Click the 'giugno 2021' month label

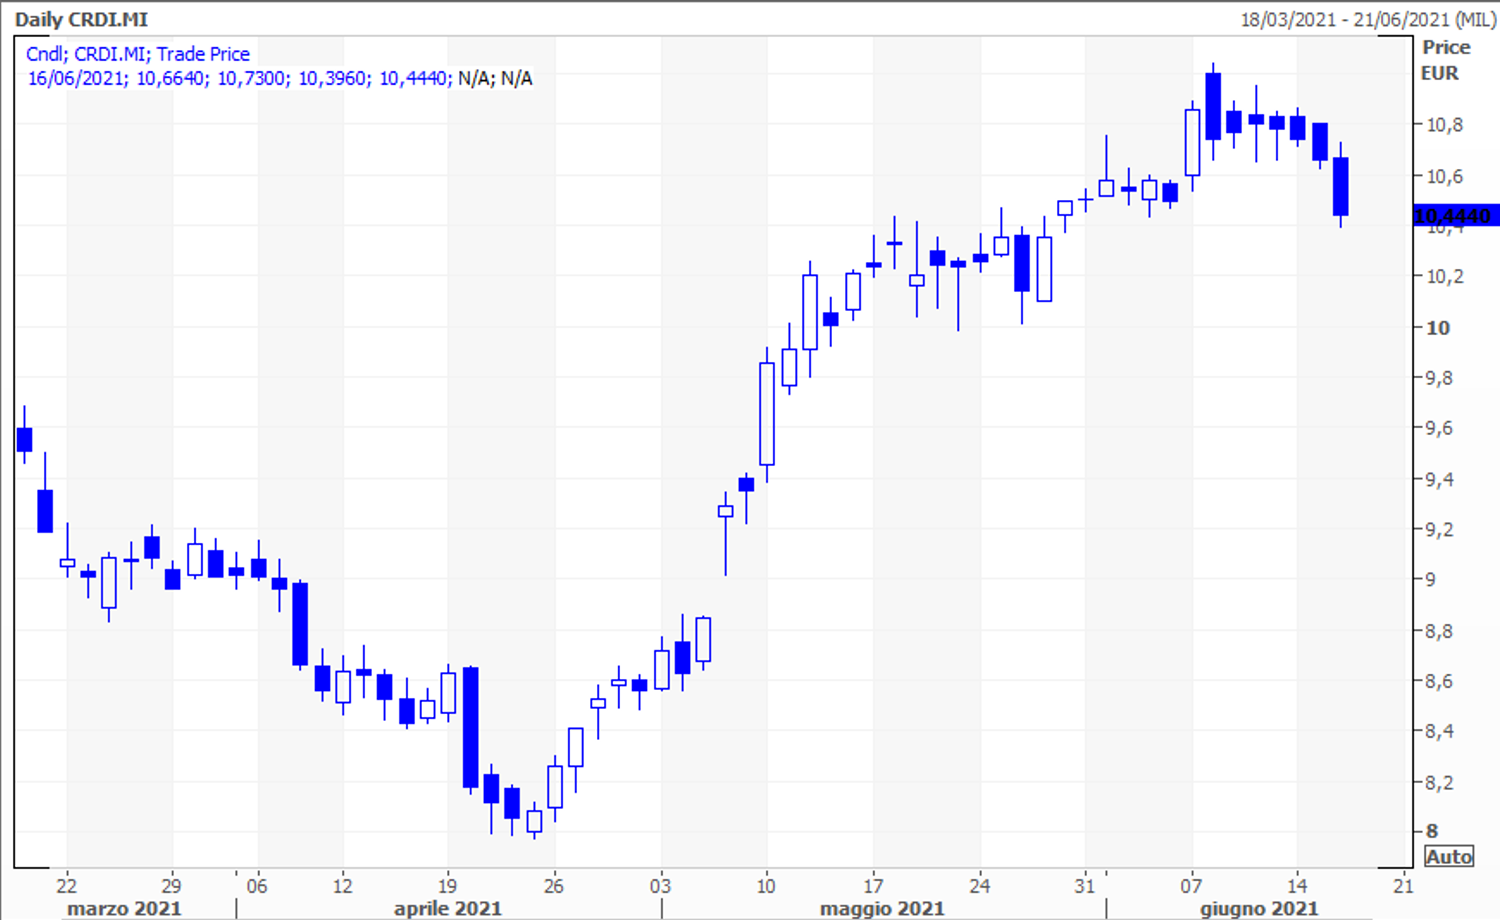pyautogui.click(x=1259, y=908)
